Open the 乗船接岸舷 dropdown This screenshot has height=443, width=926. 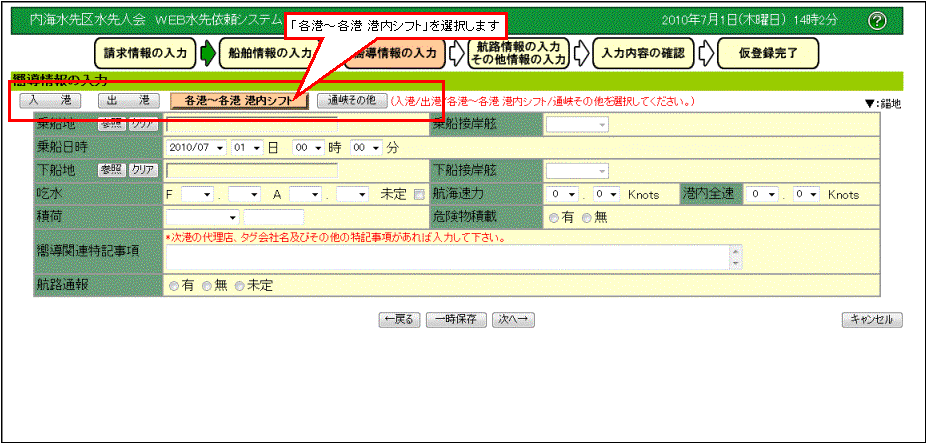[578, 125]
